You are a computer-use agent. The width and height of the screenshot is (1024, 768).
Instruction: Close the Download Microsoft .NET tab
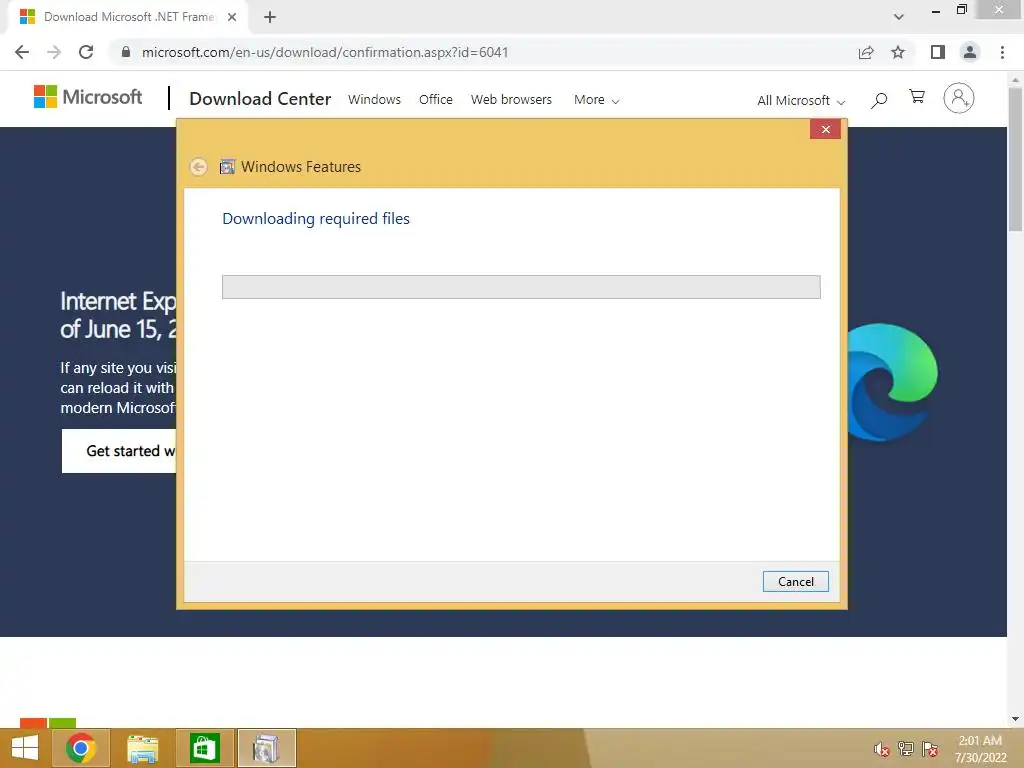click(232, 17)
